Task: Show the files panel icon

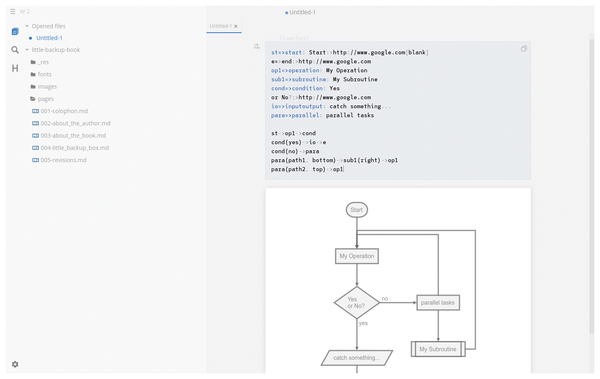Action: coord(15,31)
